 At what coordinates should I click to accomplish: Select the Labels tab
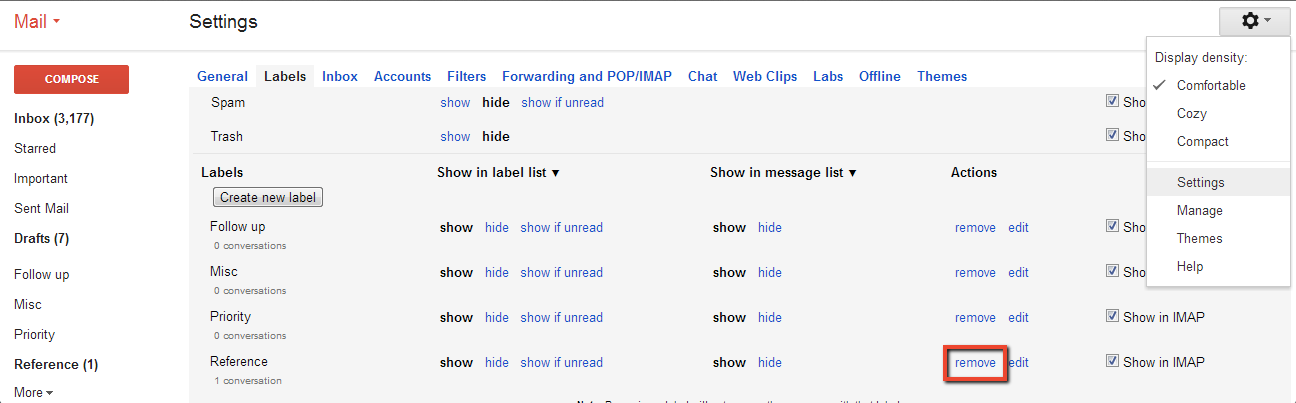coord(285,76)
